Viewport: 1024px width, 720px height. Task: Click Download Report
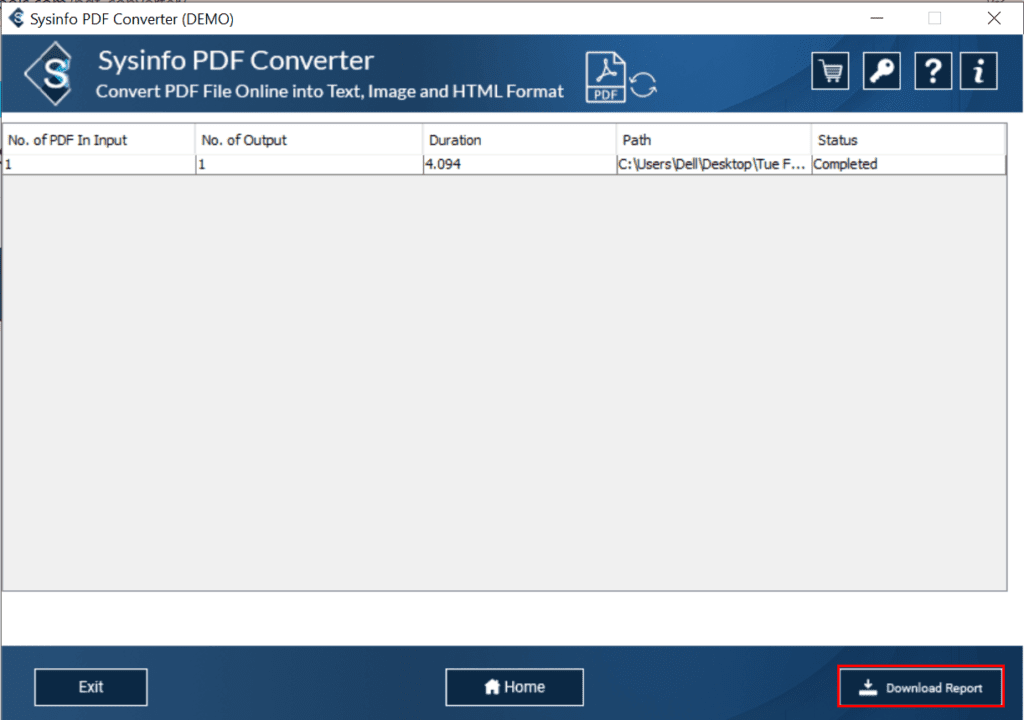(x=920, y=687)
